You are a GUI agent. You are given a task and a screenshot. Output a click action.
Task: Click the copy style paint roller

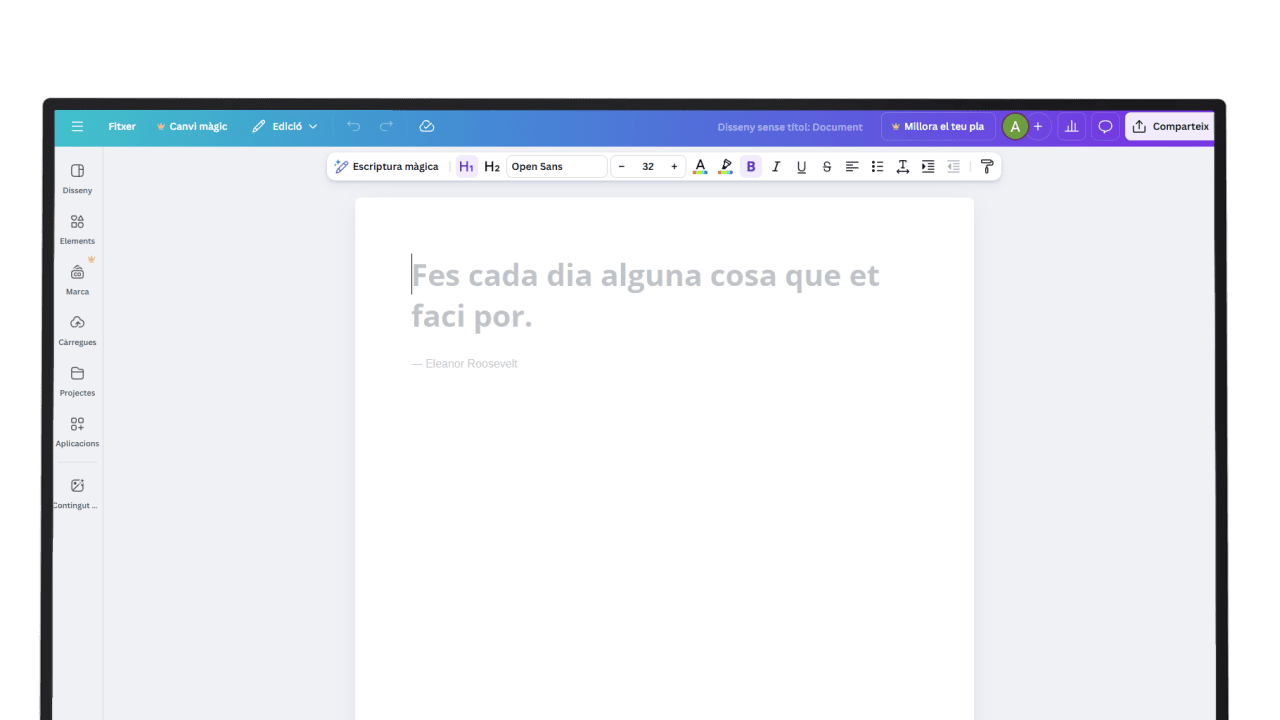point(987,167)
